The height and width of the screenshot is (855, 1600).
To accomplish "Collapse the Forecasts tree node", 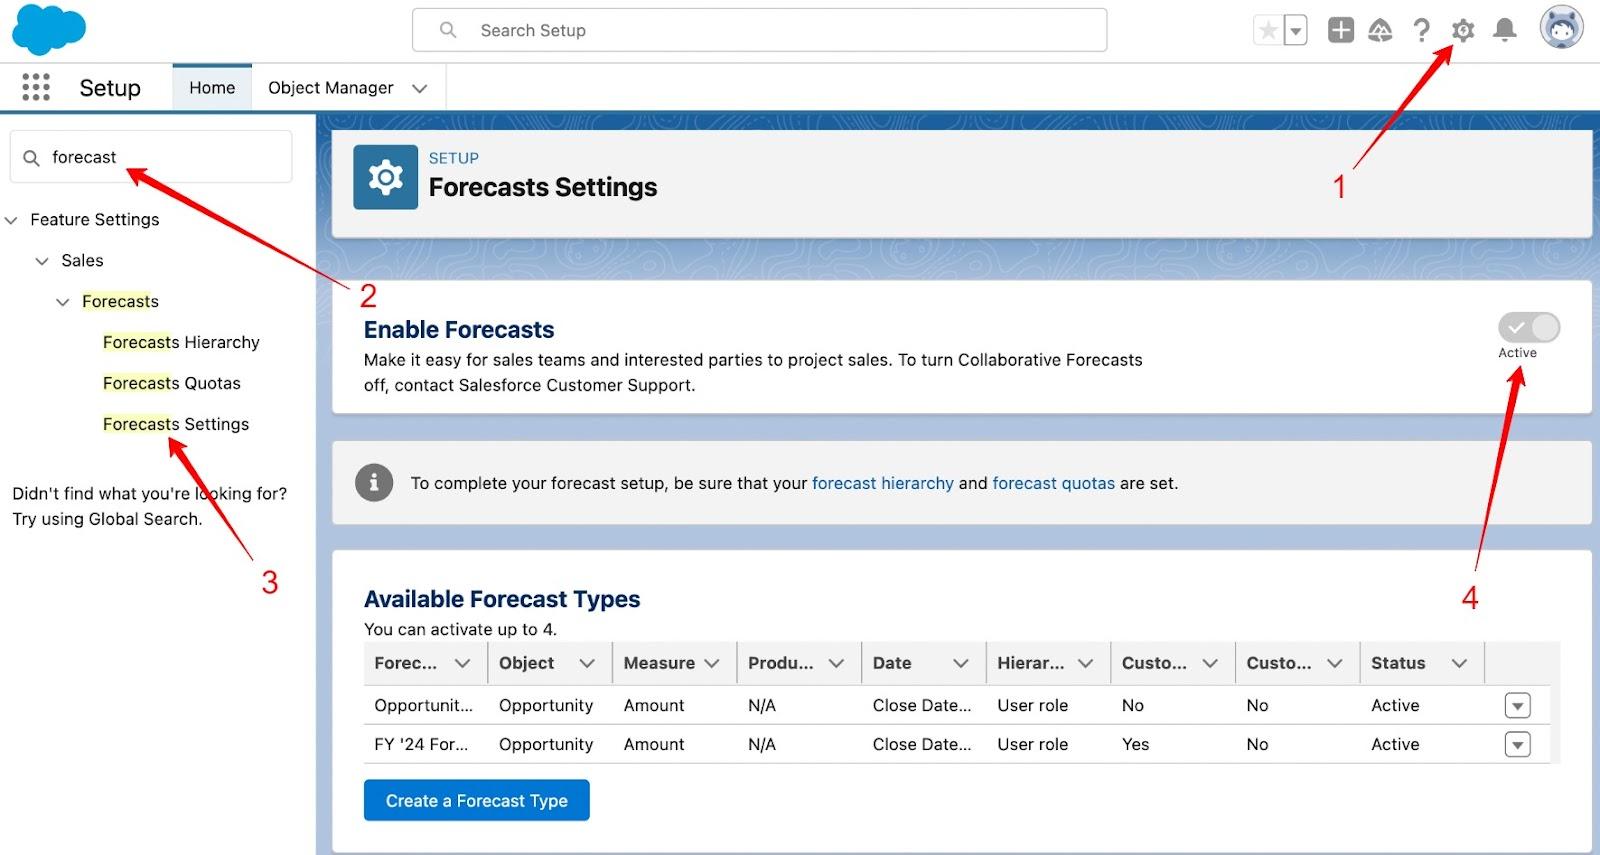I will 63,302.
